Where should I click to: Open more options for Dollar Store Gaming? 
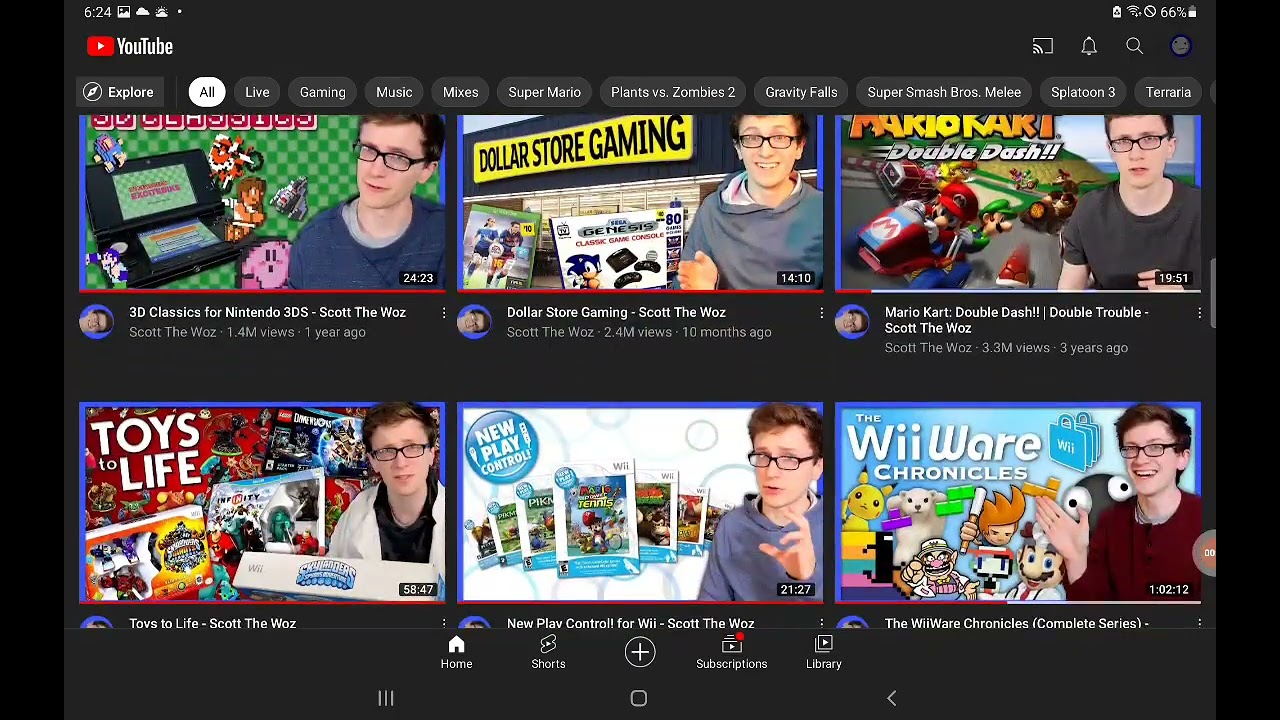[x=821, y=314]
